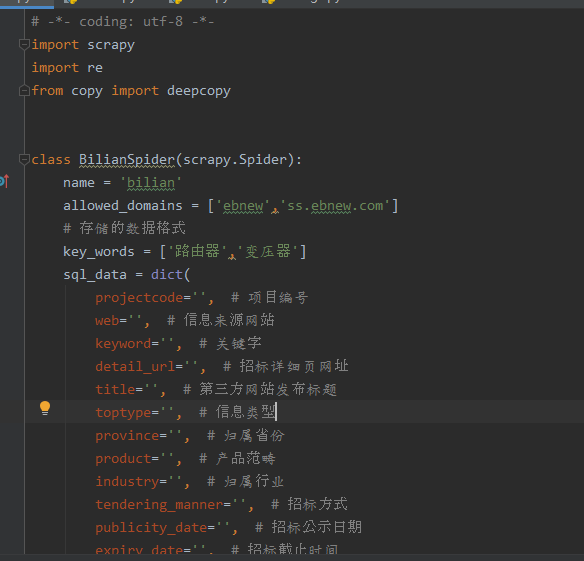
Task: Click the comment 产品范畴
Action: click(x=238, y=459)
